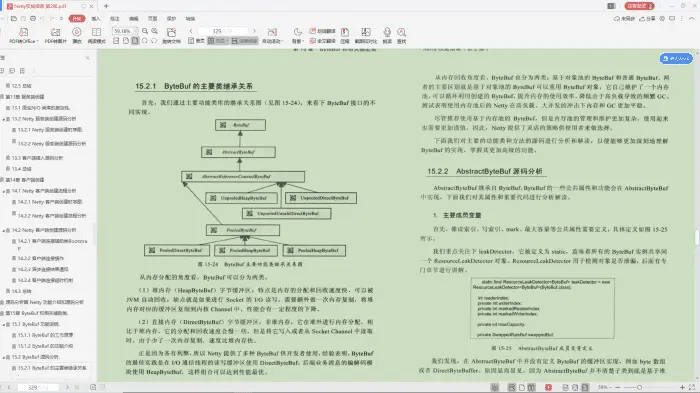Switch to reading mode
700x393 pixels.
tap(96, 35)
